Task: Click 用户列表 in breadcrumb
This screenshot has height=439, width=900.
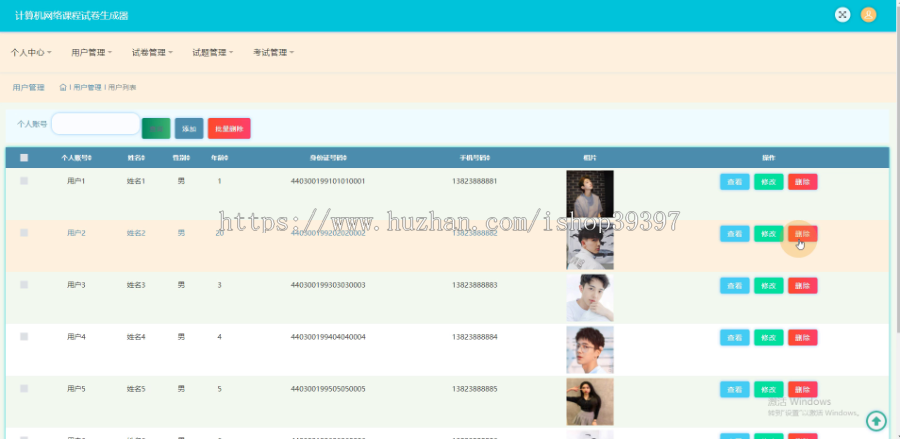Action: 122,87
